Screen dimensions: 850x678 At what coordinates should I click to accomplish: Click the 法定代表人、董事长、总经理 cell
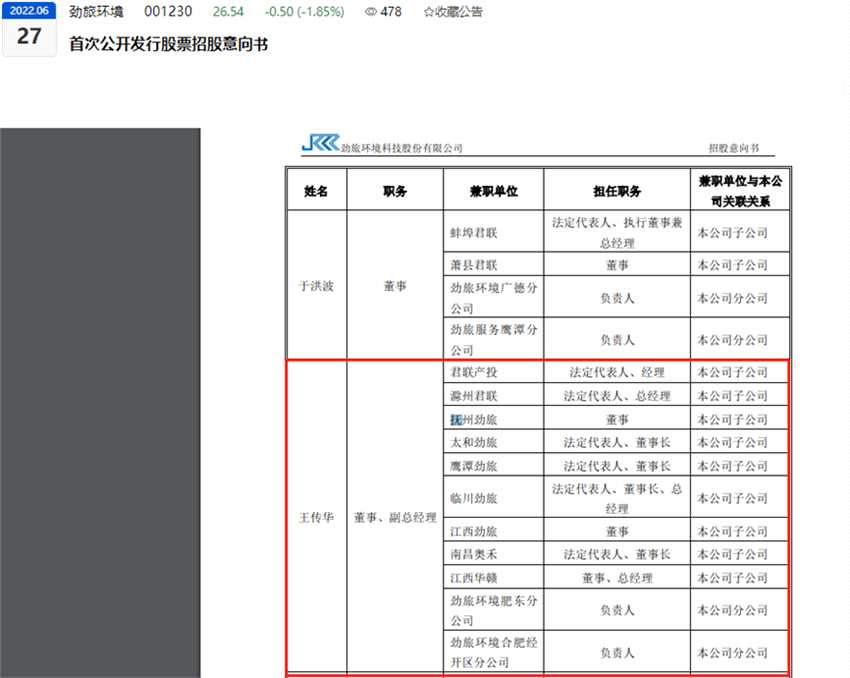(x=617, y=498)
